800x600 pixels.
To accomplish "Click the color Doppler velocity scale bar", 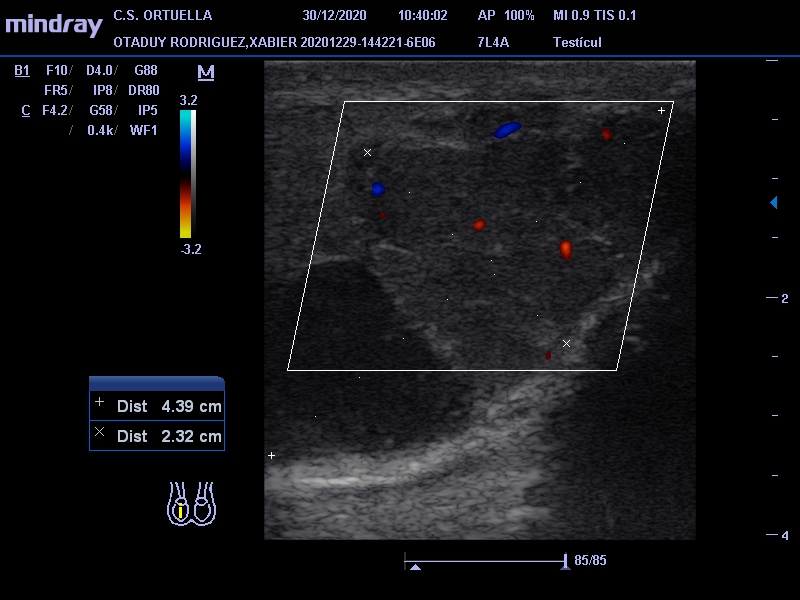I will click(187, 173).
